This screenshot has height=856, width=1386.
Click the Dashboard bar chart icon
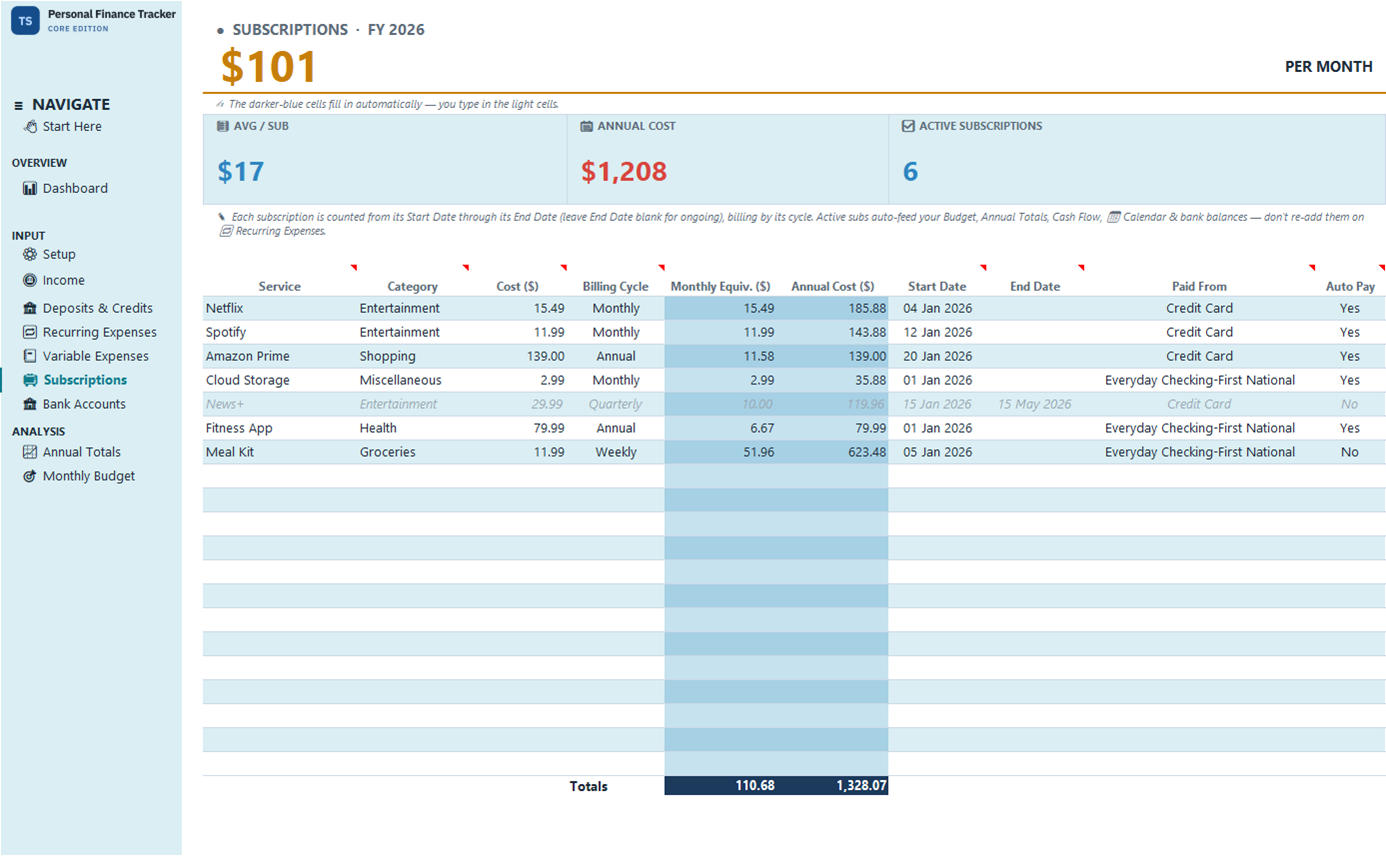pyautogui.click(x=30, y=188)
